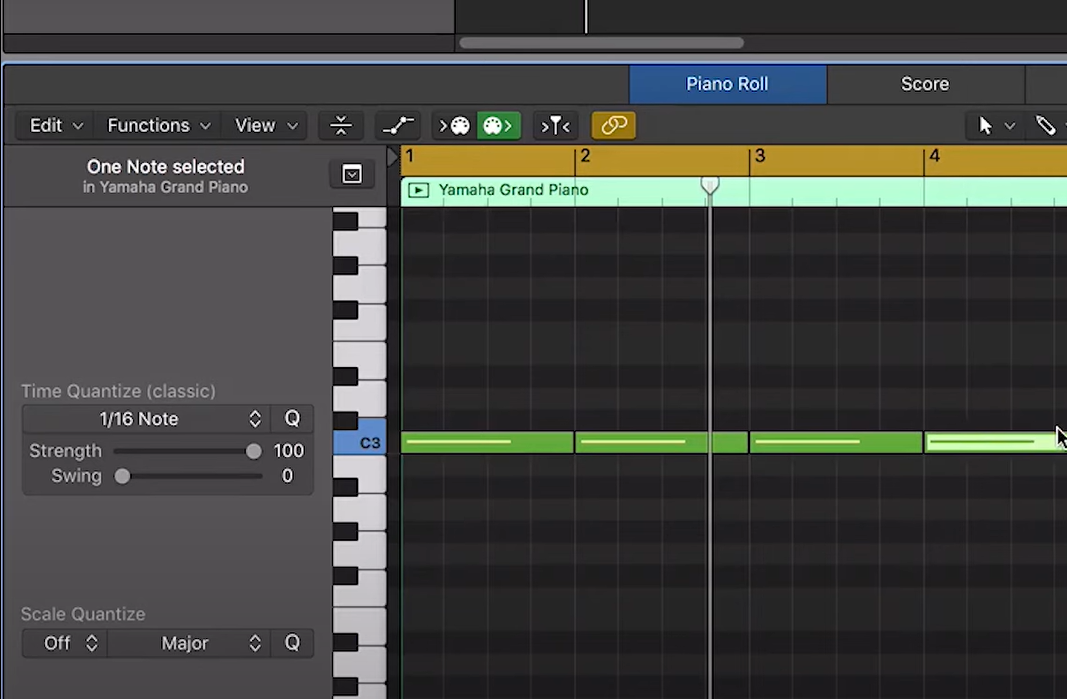Toggle the yellow Link mode button
Image resolution: width=1067 pixels, height=699 pixels.
point(613,125)
